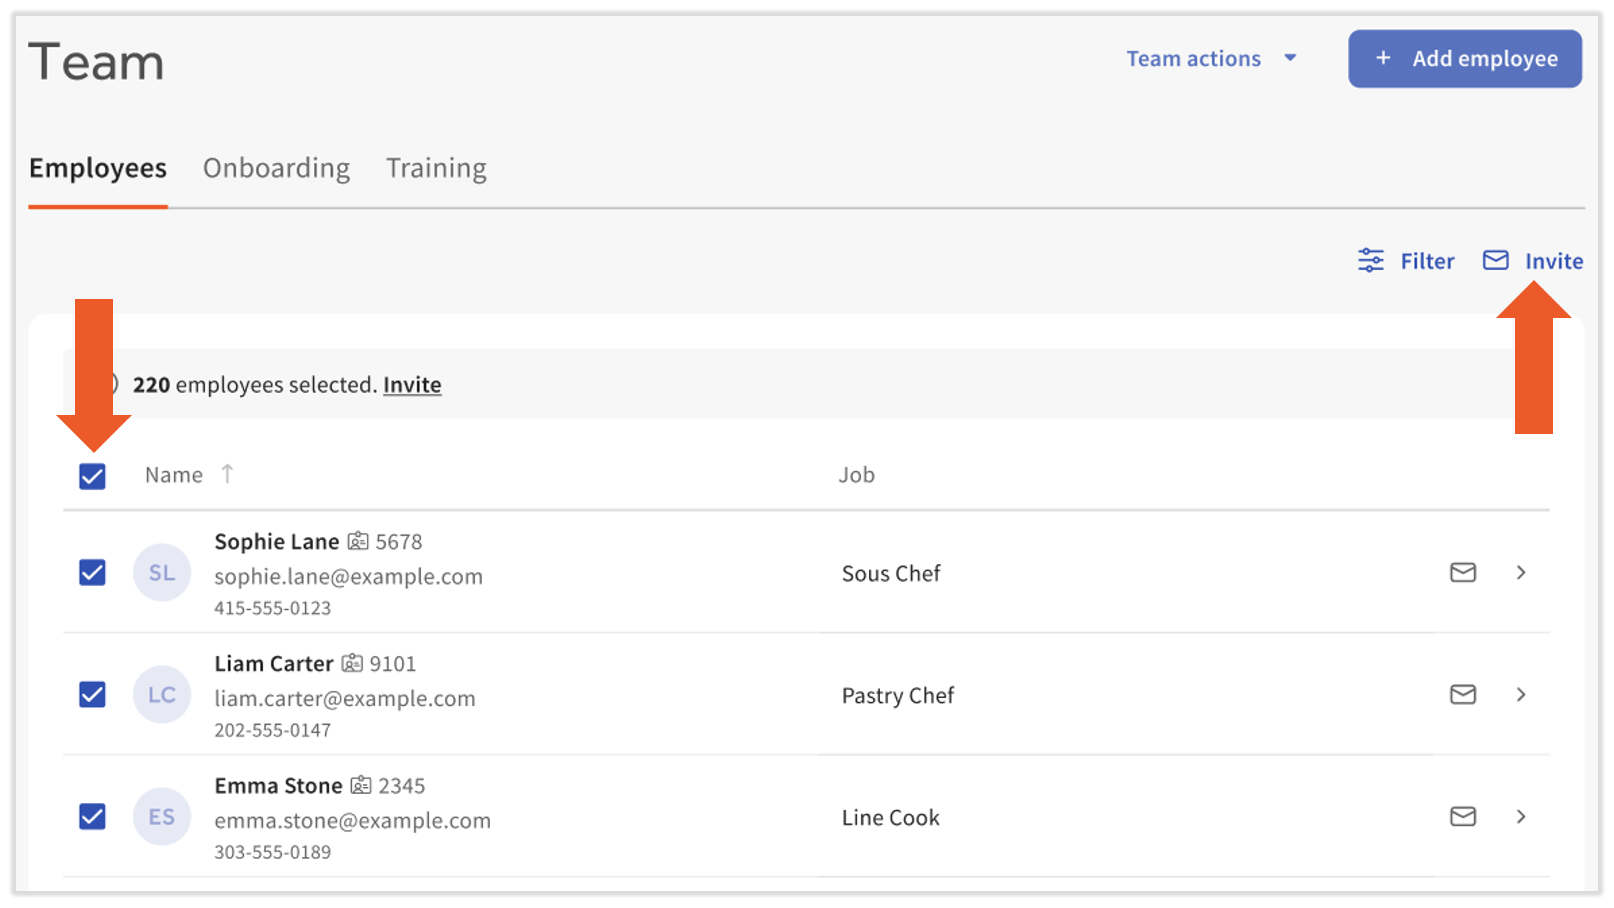1614x908 pixels.
Task: Open the Training tab
Action: (436, 168)
